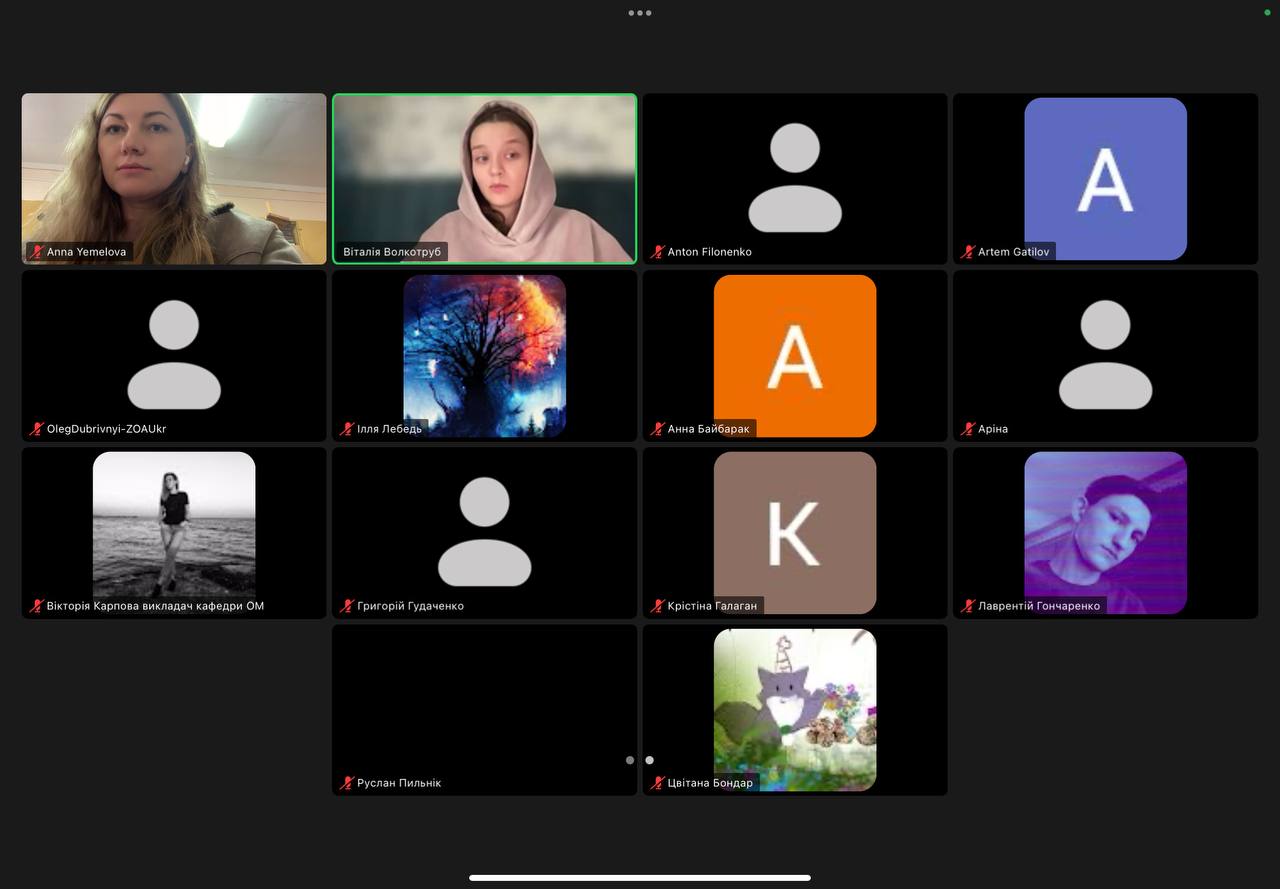
Task: Click the cat illustration avatar of Цвітана Бондар
Action: coord(795,709)
